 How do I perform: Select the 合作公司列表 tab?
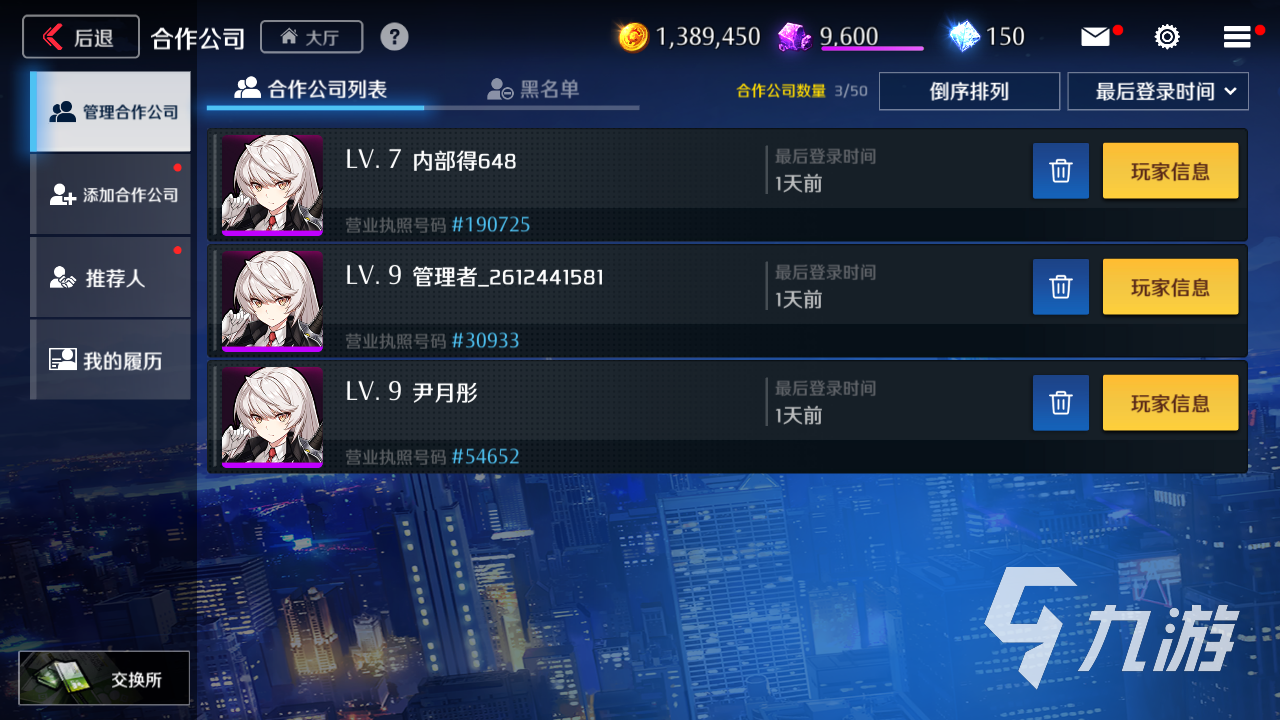tap(311, 89)
